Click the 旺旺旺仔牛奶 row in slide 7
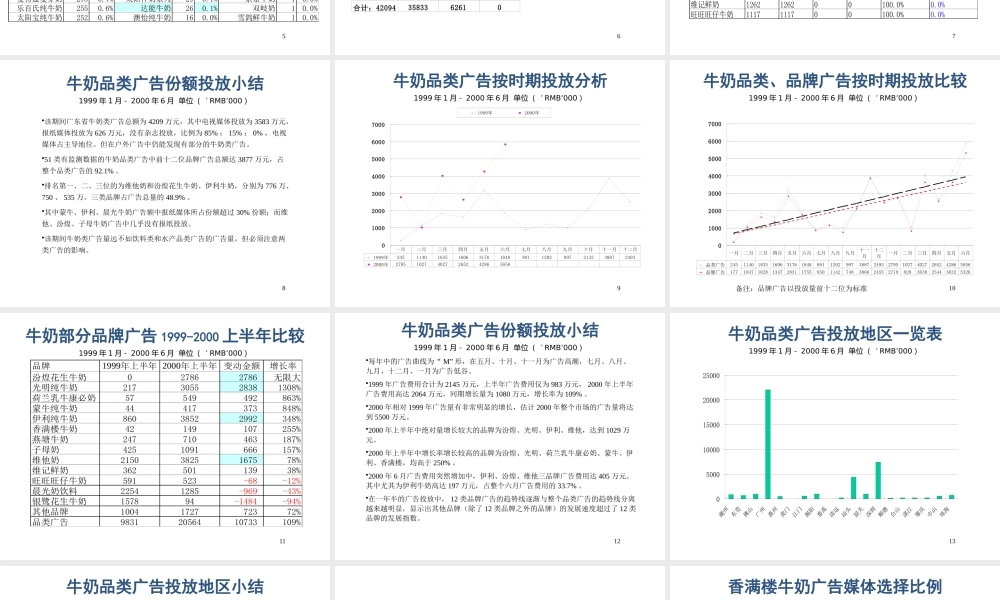1000x600 pixels. click(834, 14)
